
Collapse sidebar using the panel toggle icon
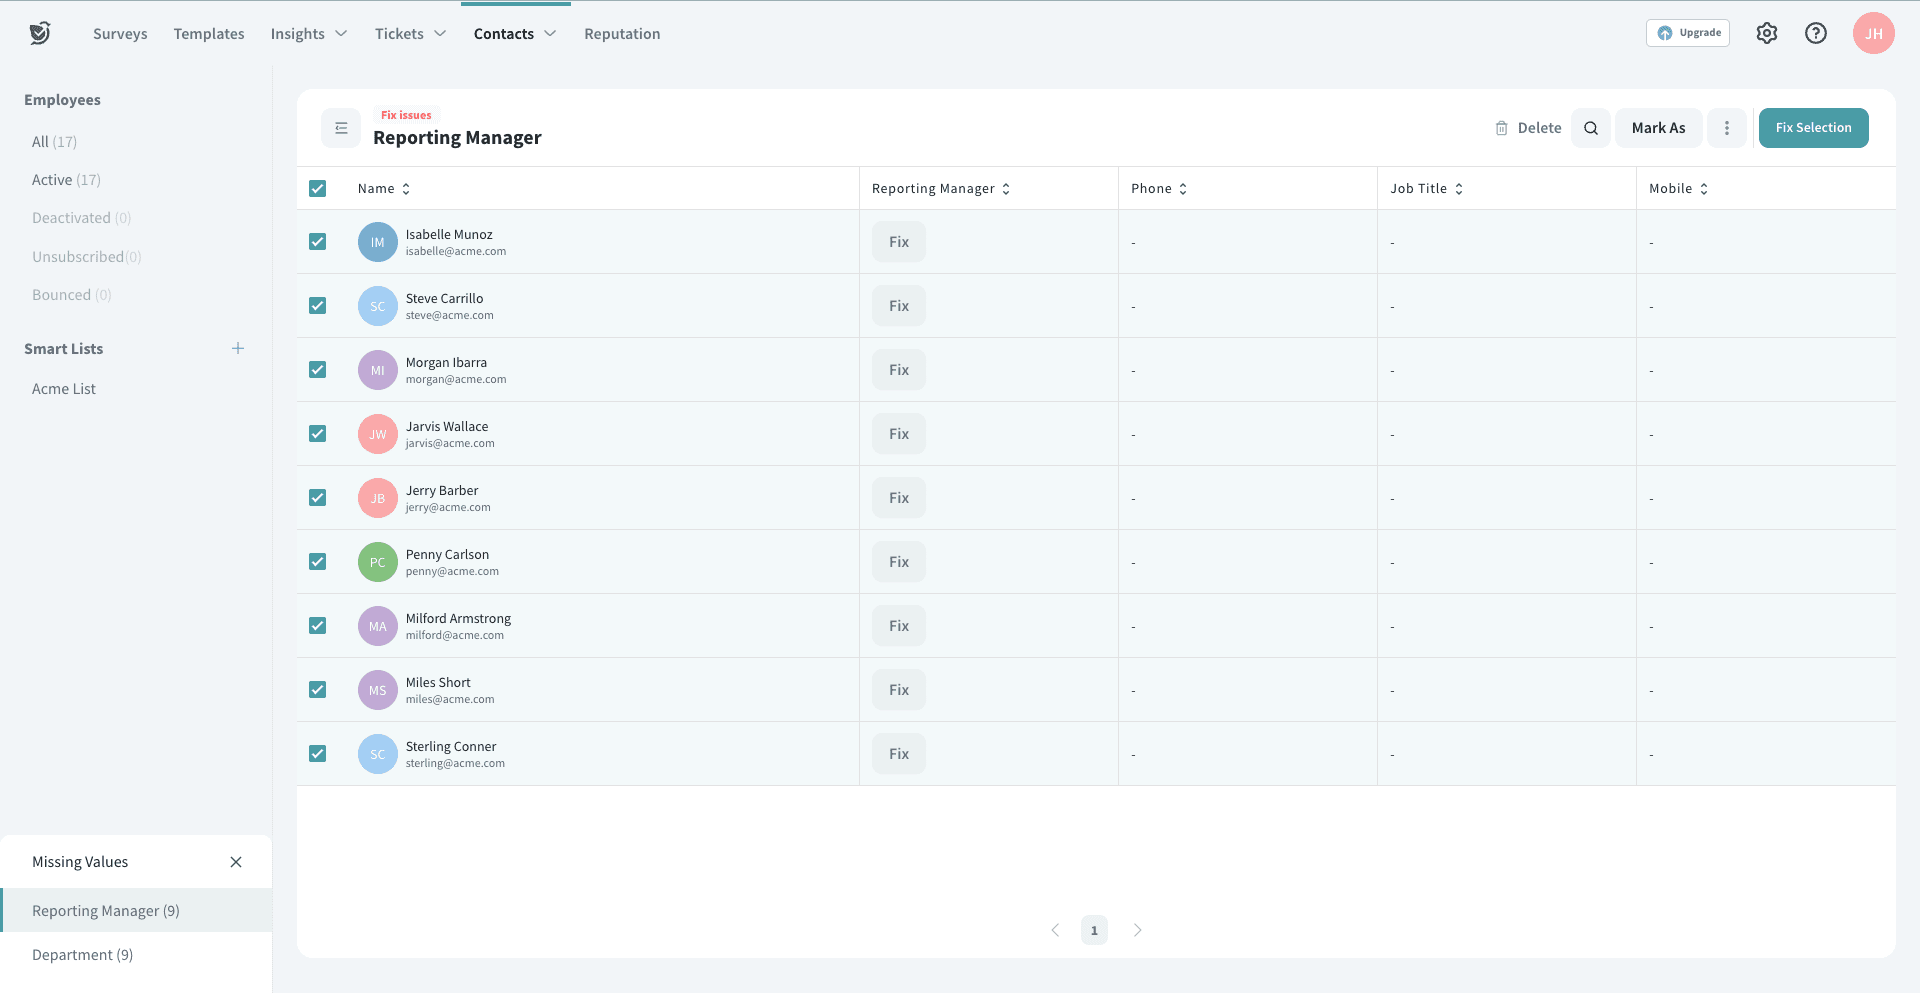coord(341,128)
